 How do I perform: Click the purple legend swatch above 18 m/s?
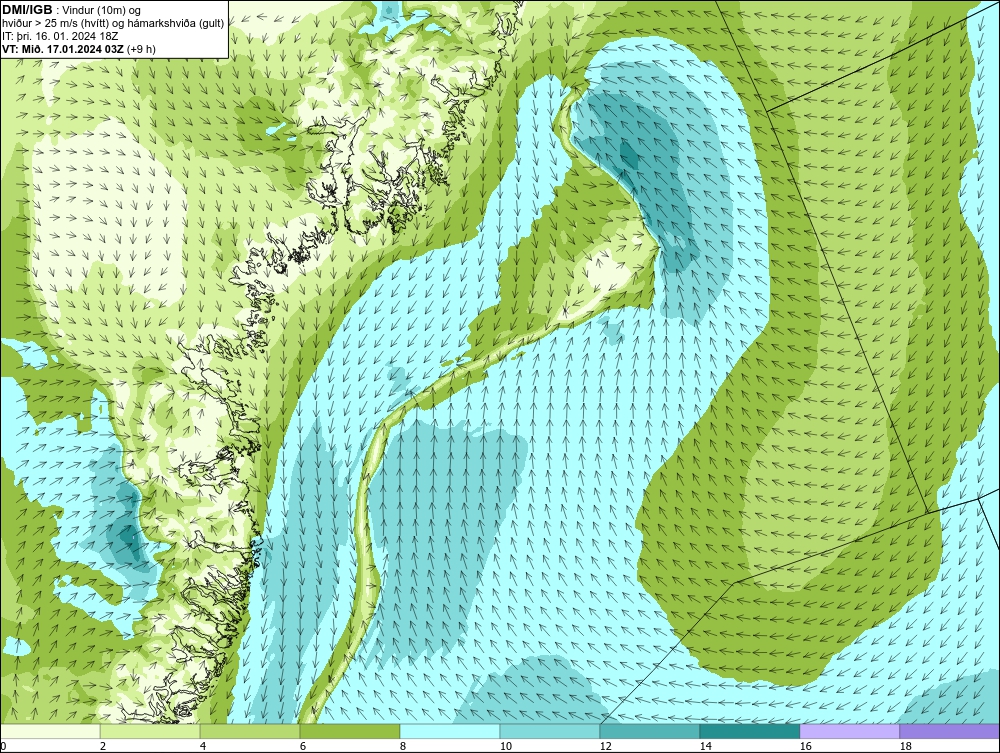tap(950, 731)
